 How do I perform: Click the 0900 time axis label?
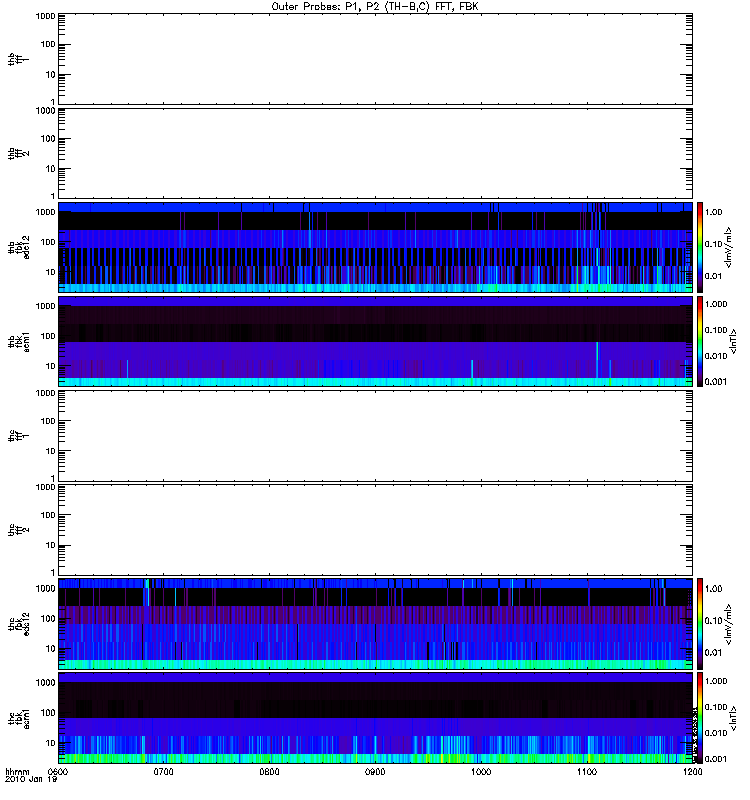pyautogui.click(x=375, y=772)
